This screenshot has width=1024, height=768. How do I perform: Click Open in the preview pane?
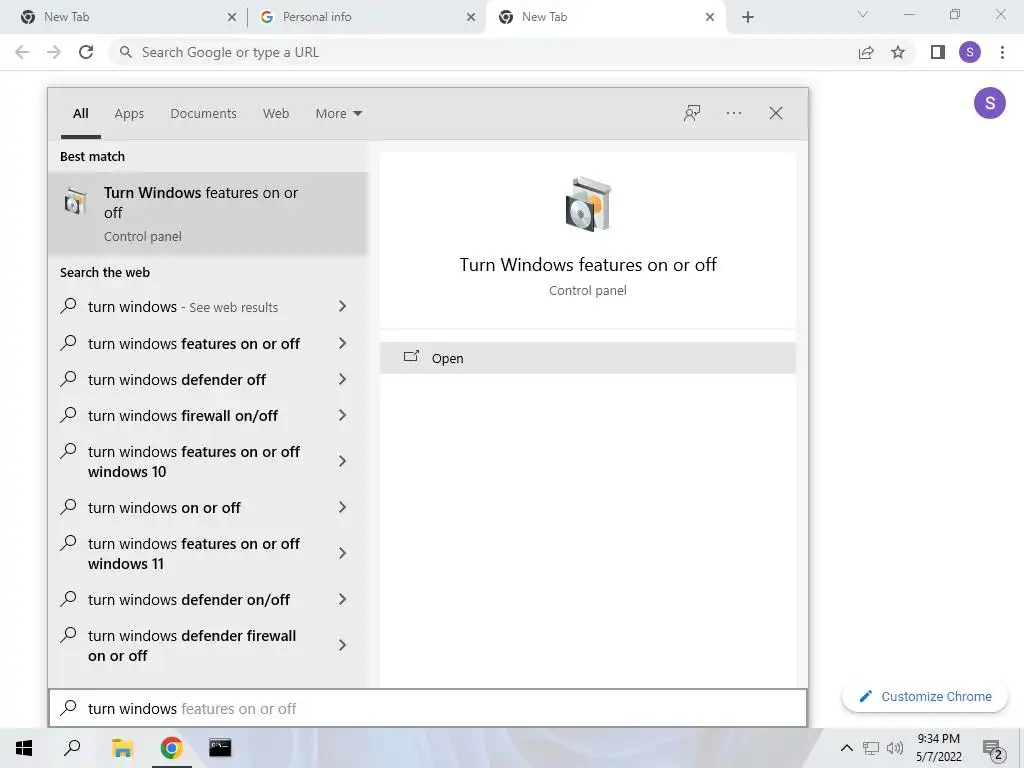(588, 358)
